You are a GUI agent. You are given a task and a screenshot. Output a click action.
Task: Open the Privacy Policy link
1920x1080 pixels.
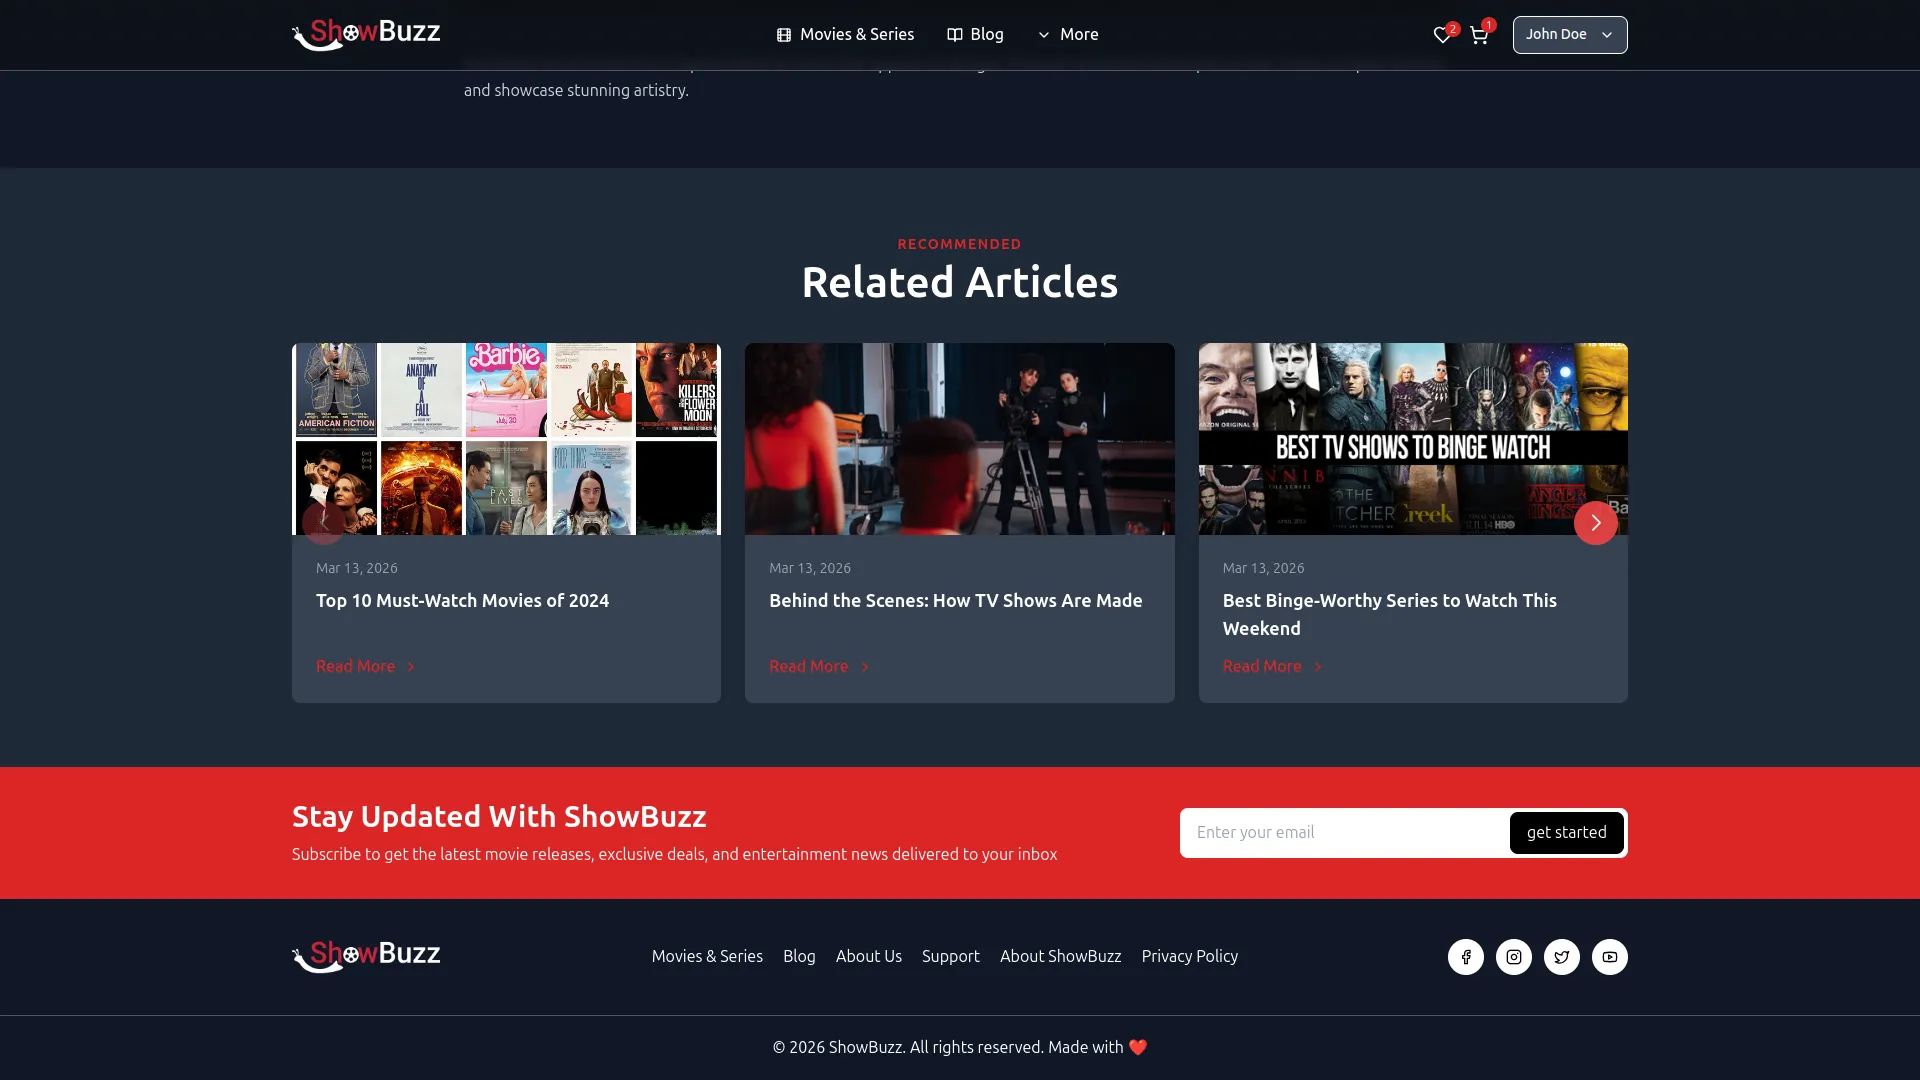point(1189,956)
